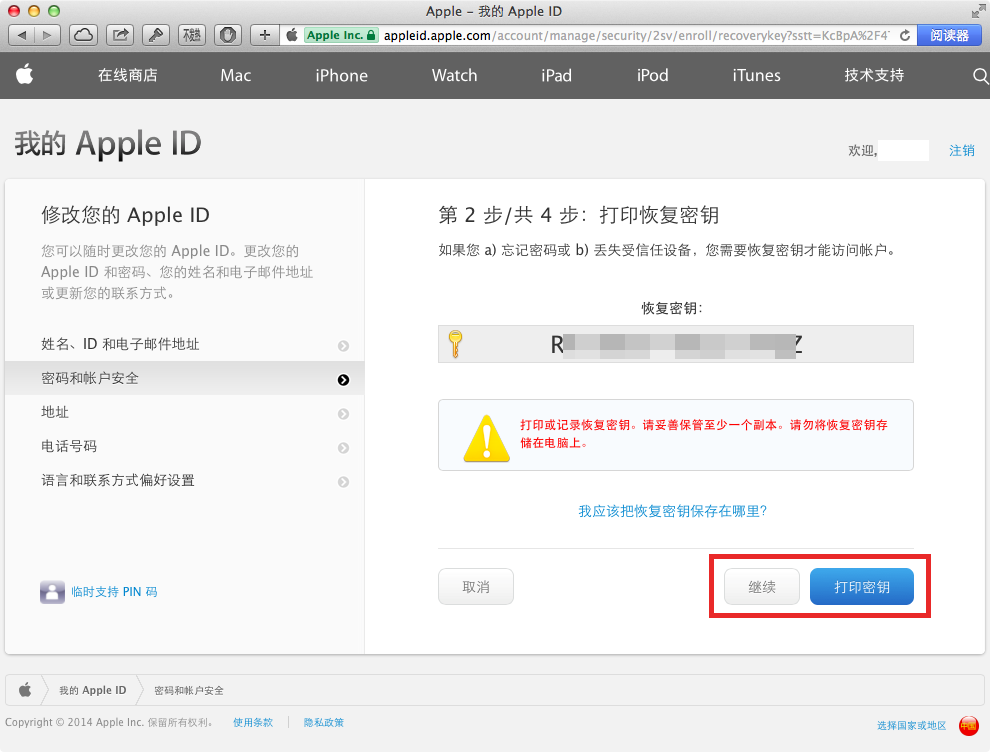Select 地址 in the sidebar
This screenshot has height=752, width=990.
(x=184, y=412)
